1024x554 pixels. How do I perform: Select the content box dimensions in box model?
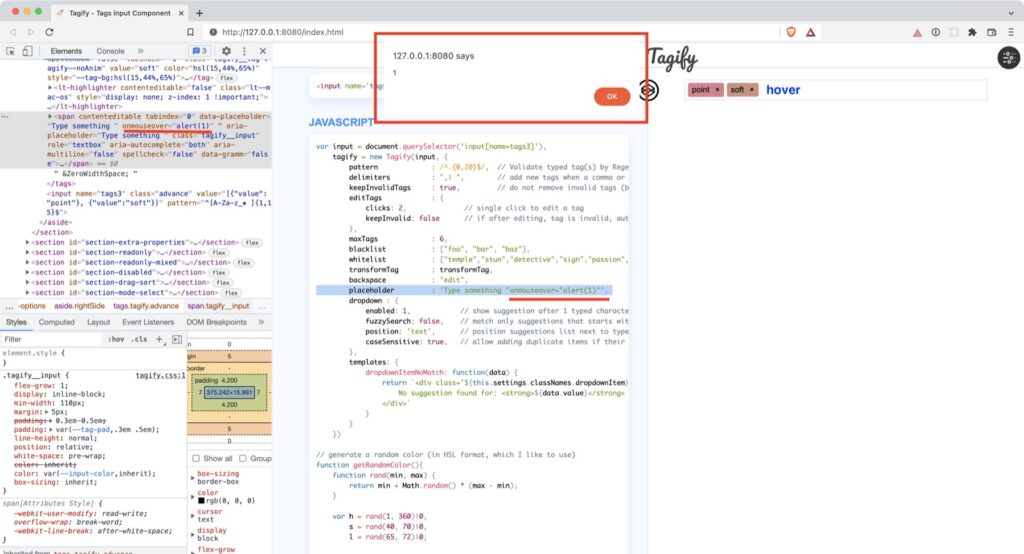pos(229,393)
